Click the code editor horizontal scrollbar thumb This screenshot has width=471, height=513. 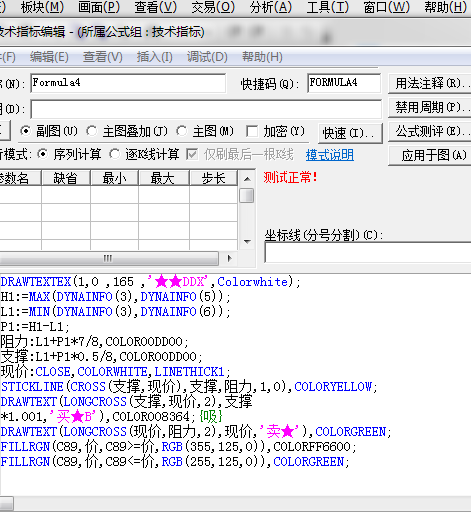(x=6, y=503)
